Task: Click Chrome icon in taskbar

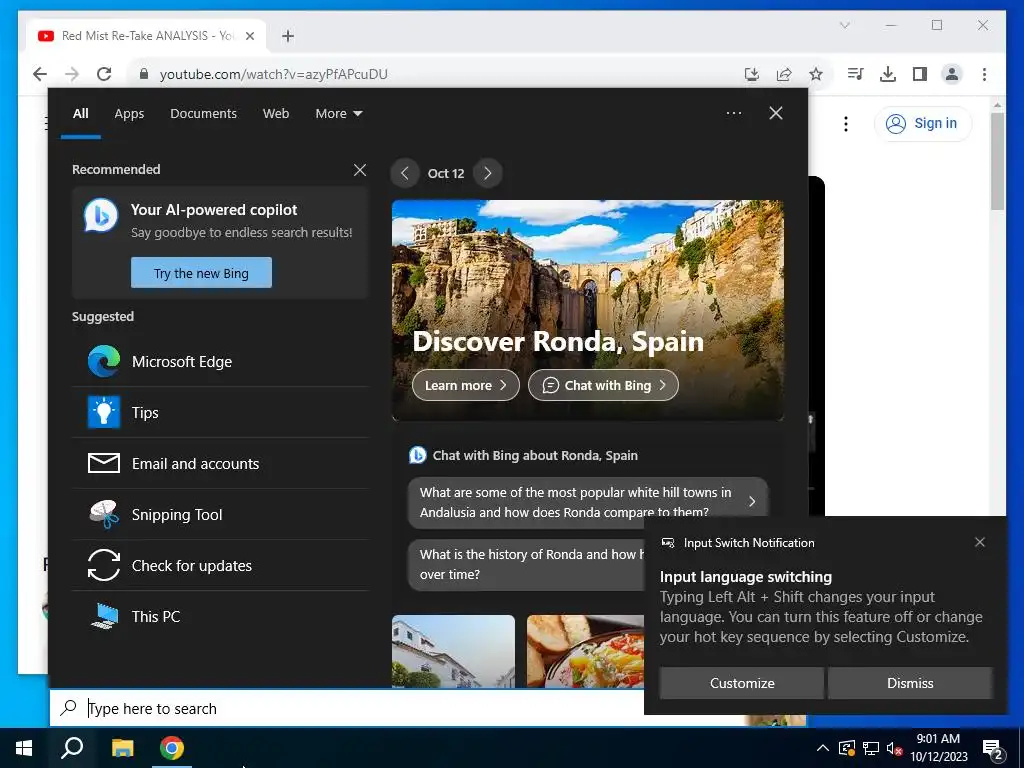Action: tap(172, 748)
